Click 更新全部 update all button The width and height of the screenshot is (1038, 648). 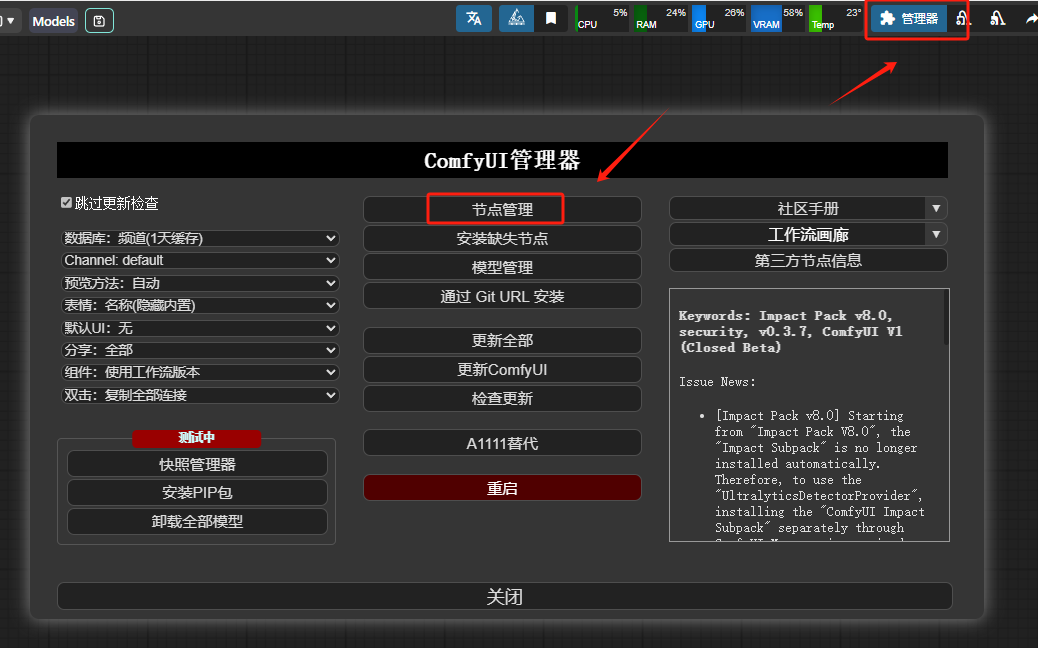(502, 341)
